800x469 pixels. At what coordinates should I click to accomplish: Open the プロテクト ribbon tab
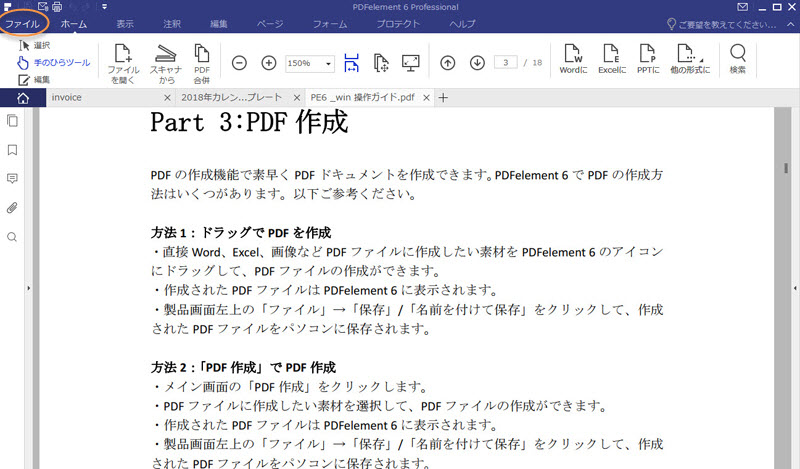(x=398, y=24)
